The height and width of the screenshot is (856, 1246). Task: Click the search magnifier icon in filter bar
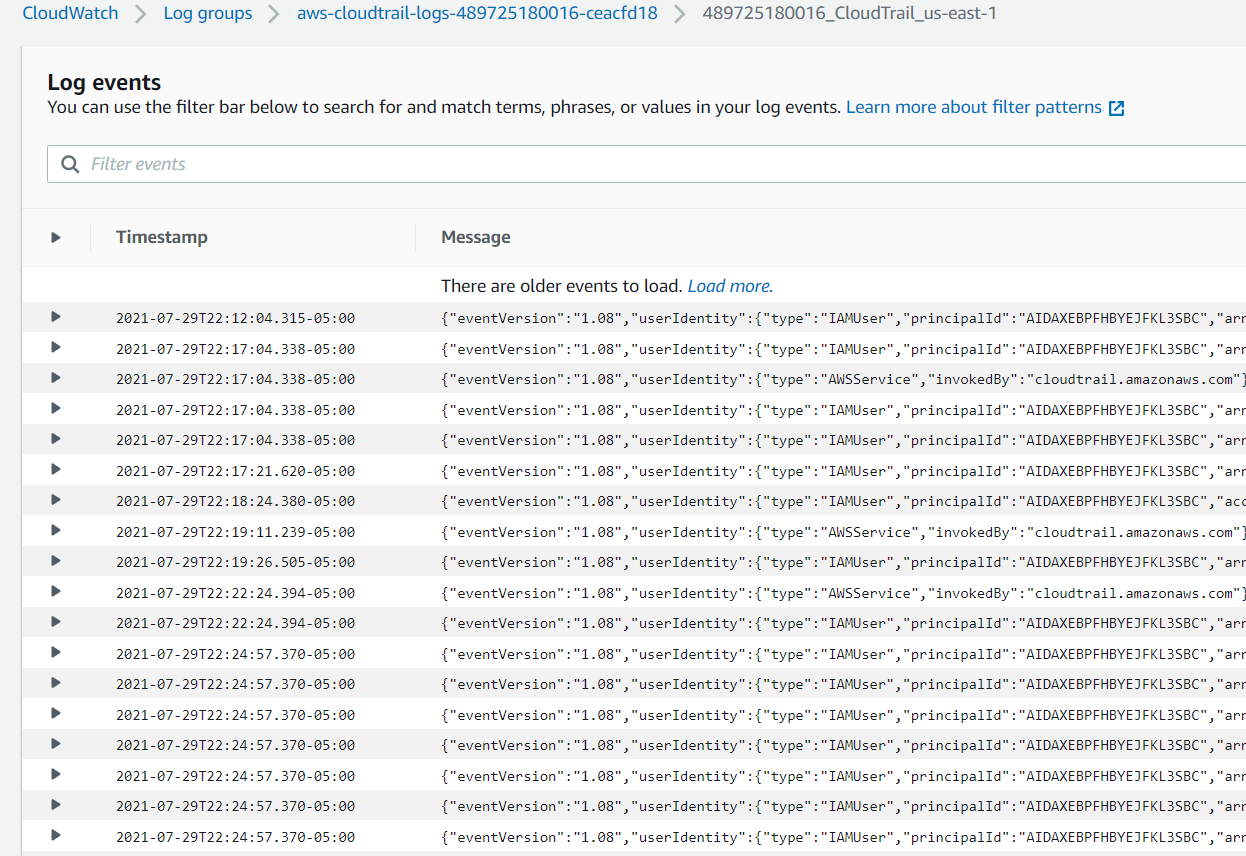(70, 164)
